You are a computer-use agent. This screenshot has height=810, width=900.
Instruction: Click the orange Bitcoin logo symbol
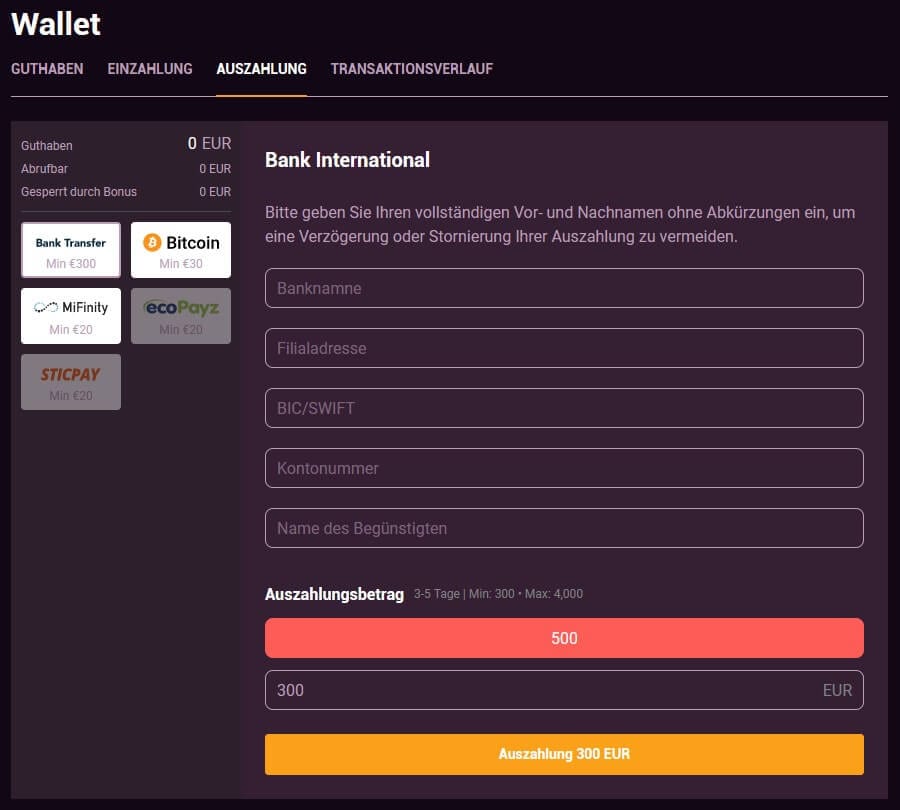point(152,241)
